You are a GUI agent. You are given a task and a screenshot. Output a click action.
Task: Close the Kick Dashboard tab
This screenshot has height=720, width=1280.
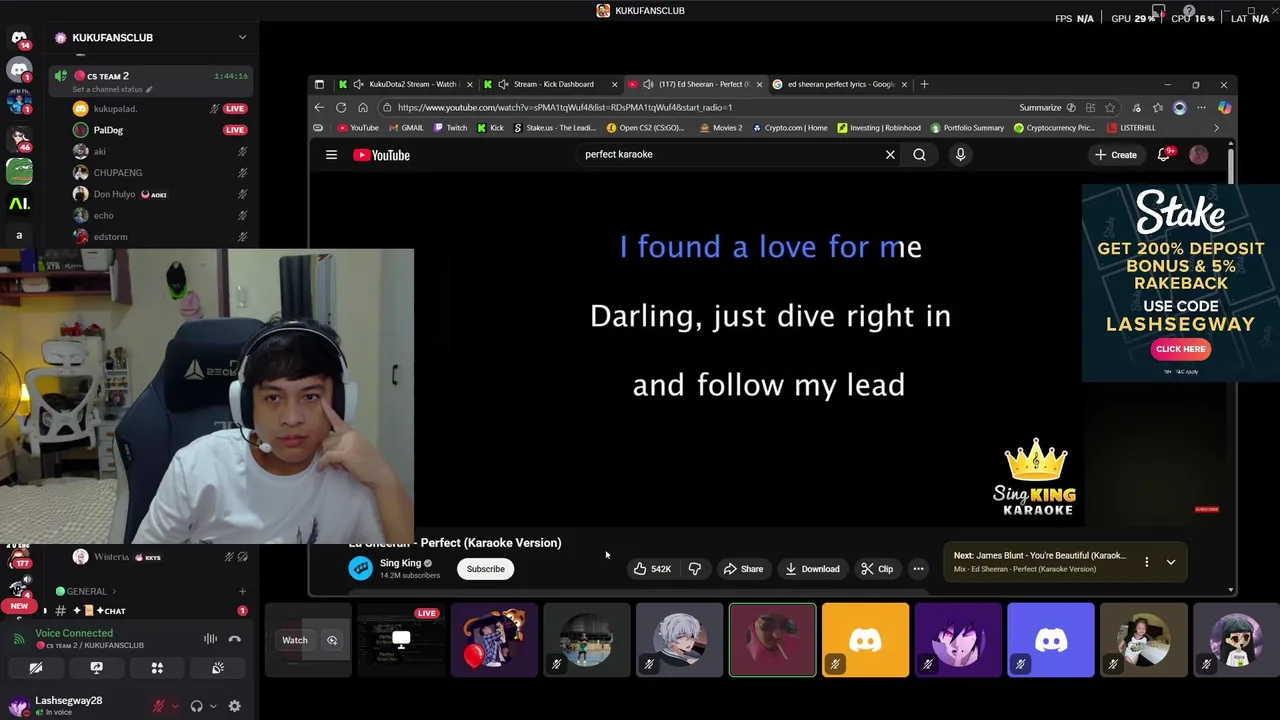tap(615, 84)
